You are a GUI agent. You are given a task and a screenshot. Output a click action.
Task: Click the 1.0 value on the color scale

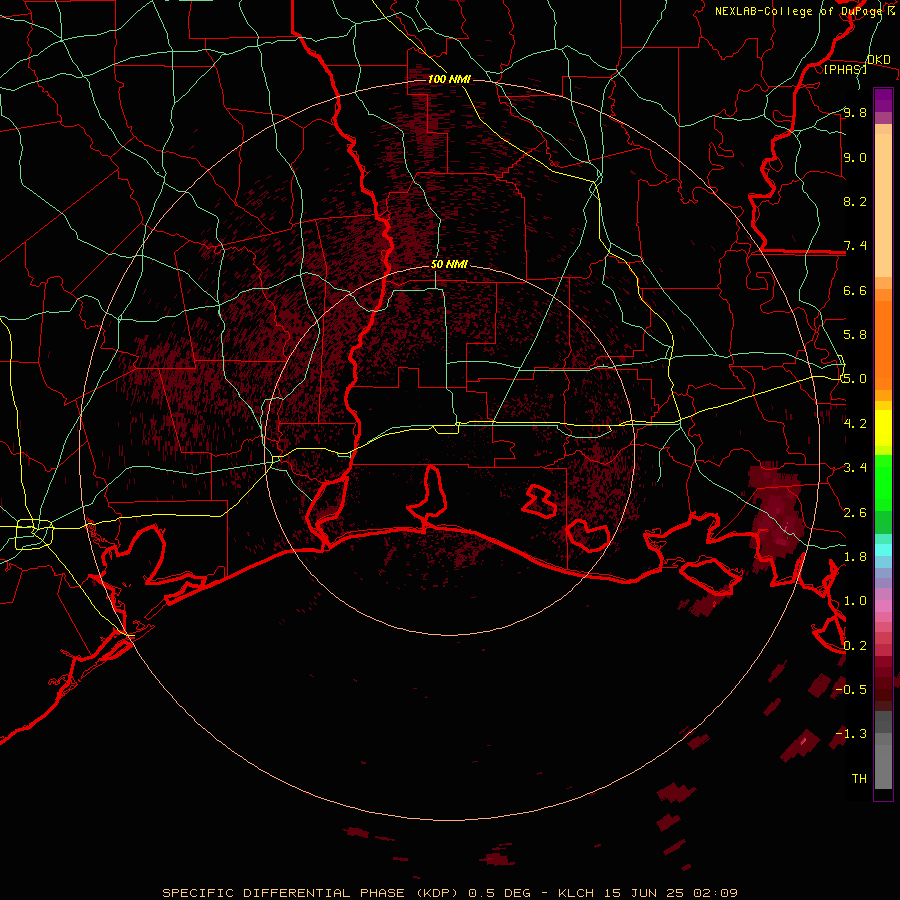tap(855, 601)
